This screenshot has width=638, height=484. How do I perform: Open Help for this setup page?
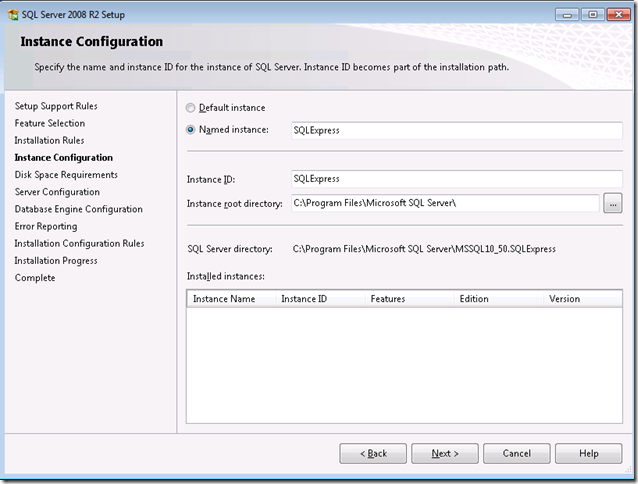588,453
